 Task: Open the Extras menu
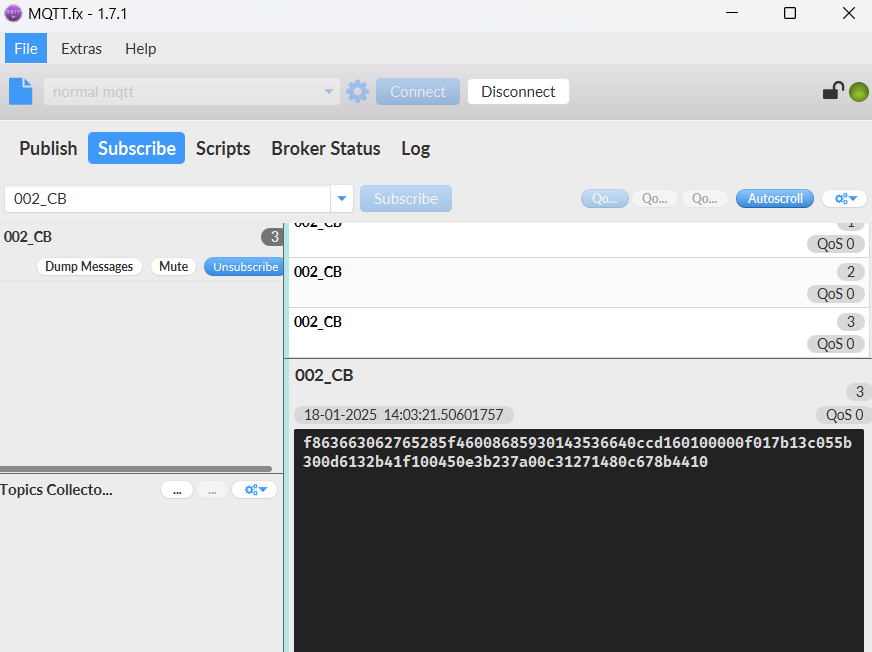[x=81, y=48]
